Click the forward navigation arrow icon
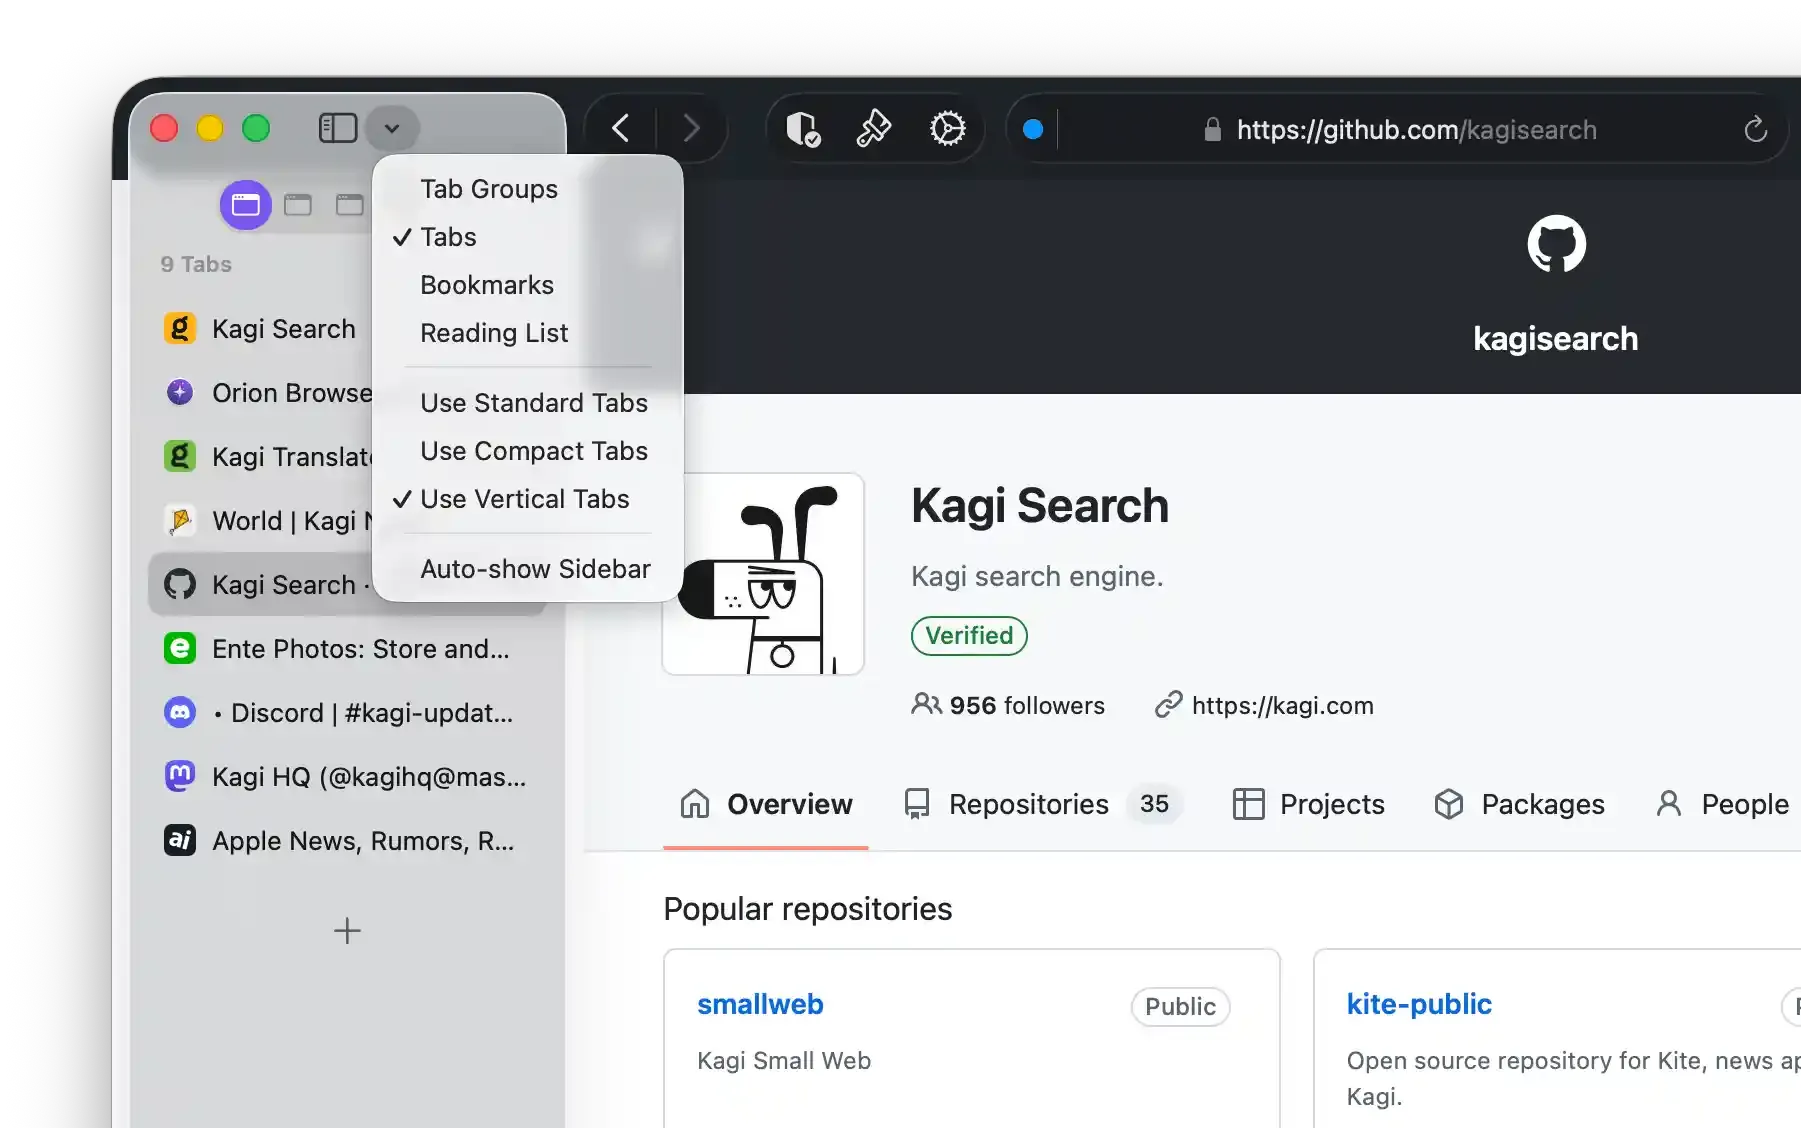1801x1128 pixels. point(692,128)
